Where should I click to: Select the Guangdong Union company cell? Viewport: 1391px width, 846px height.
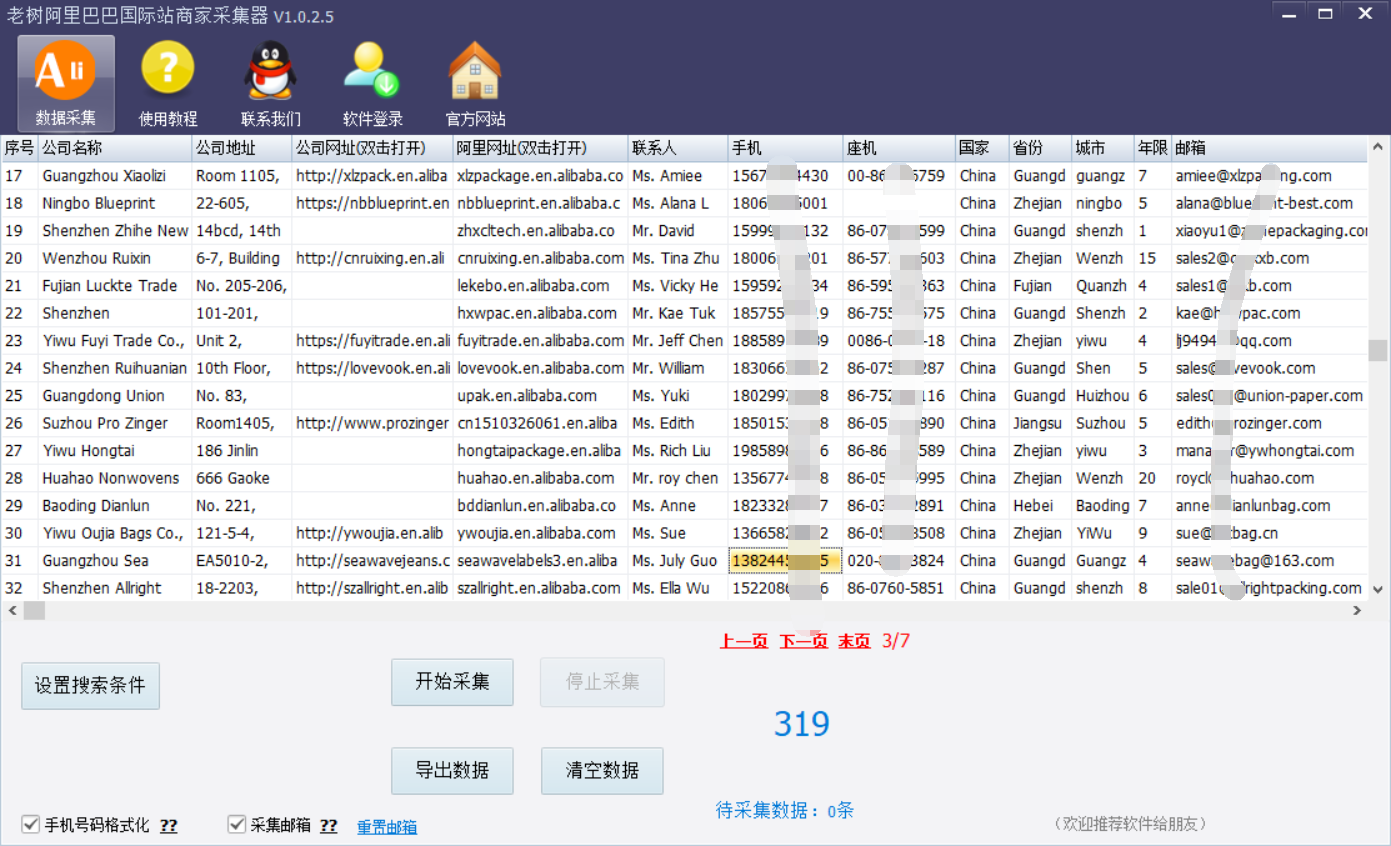[x=115, y=396]
